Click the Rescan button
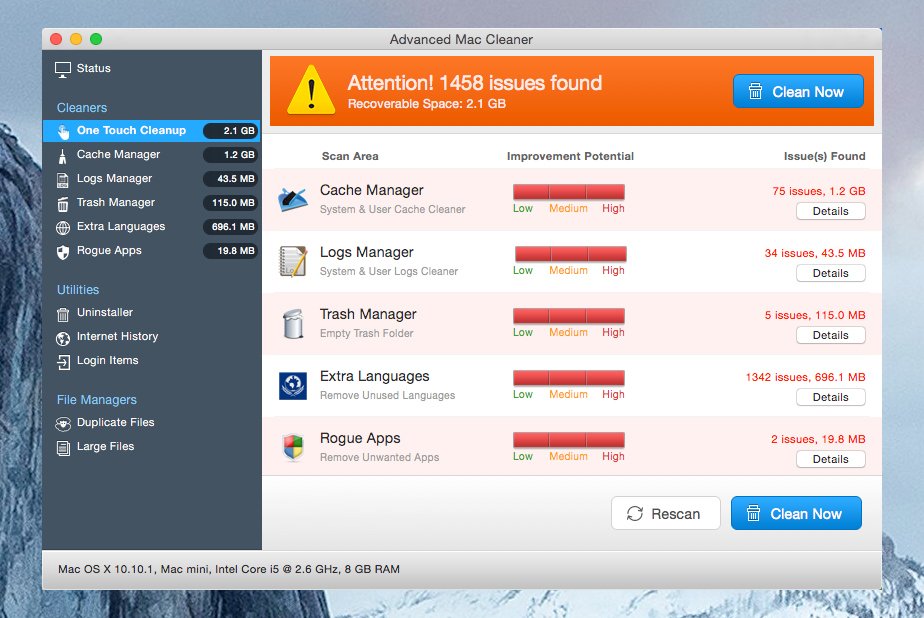The height and width of the screenshot is (618, 924). pos(665,513)
